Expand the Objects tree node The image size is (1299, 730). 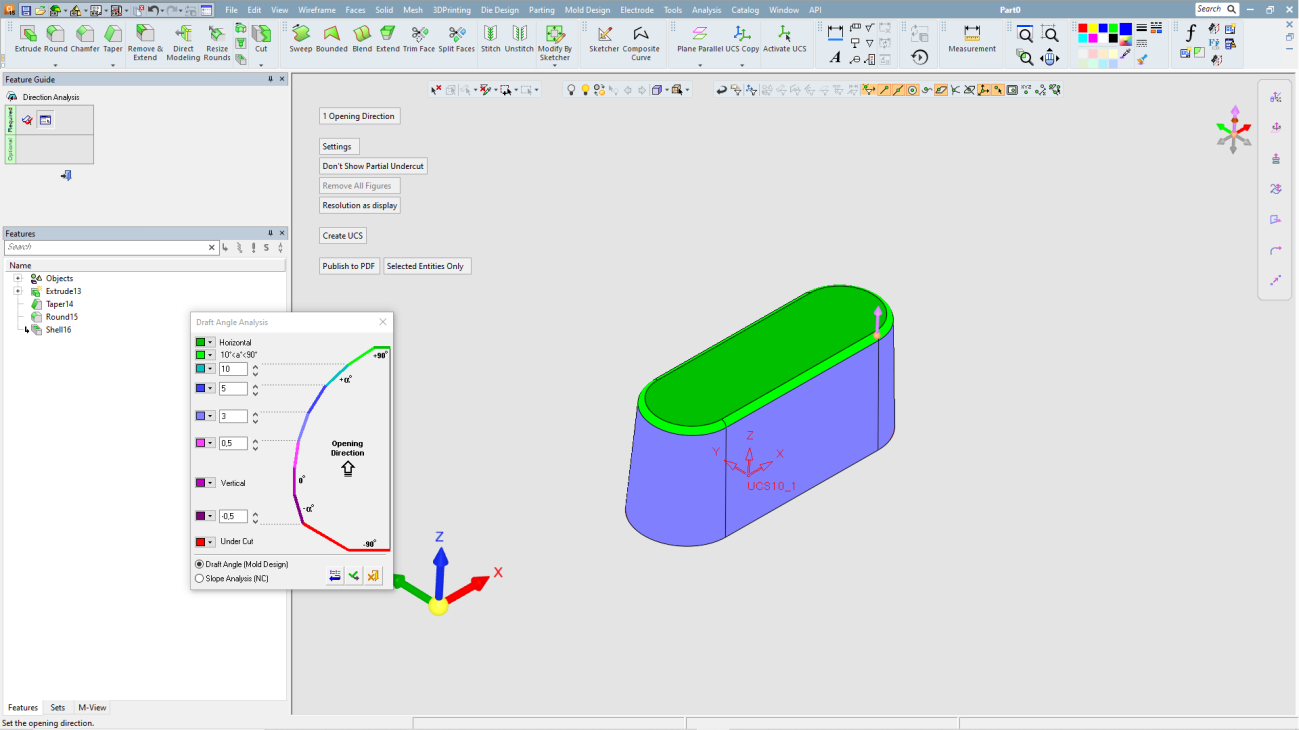point(18,279)
